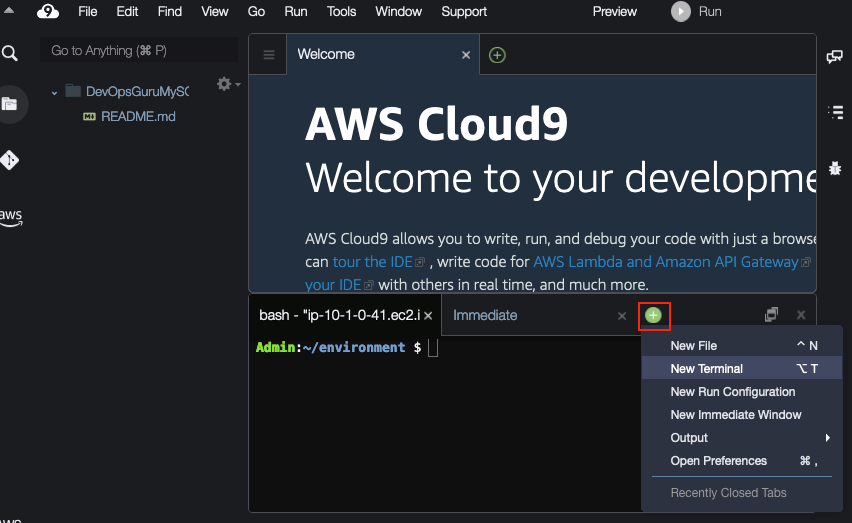Close the Immediate tab
852x523 pixels.
pyautogui.click(x=622, y=316)
